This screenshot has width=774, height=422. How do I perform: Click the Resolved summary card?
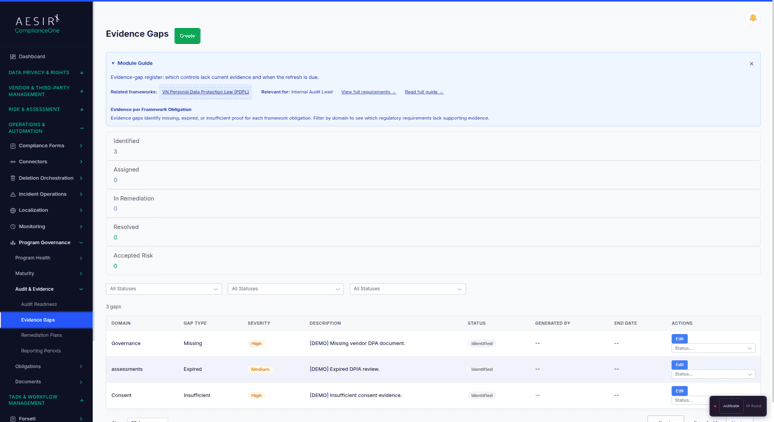click(433, 232)
